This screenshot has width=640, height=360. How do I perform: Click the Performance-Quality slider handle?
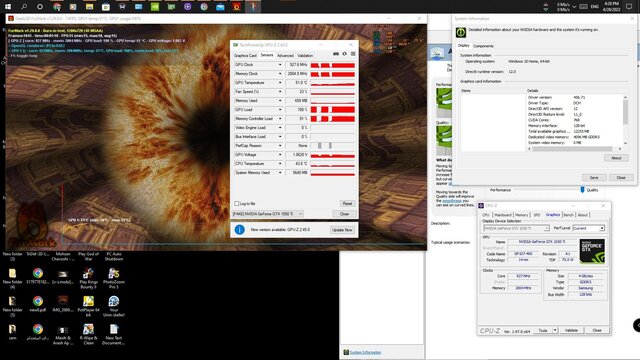(582, 190)
